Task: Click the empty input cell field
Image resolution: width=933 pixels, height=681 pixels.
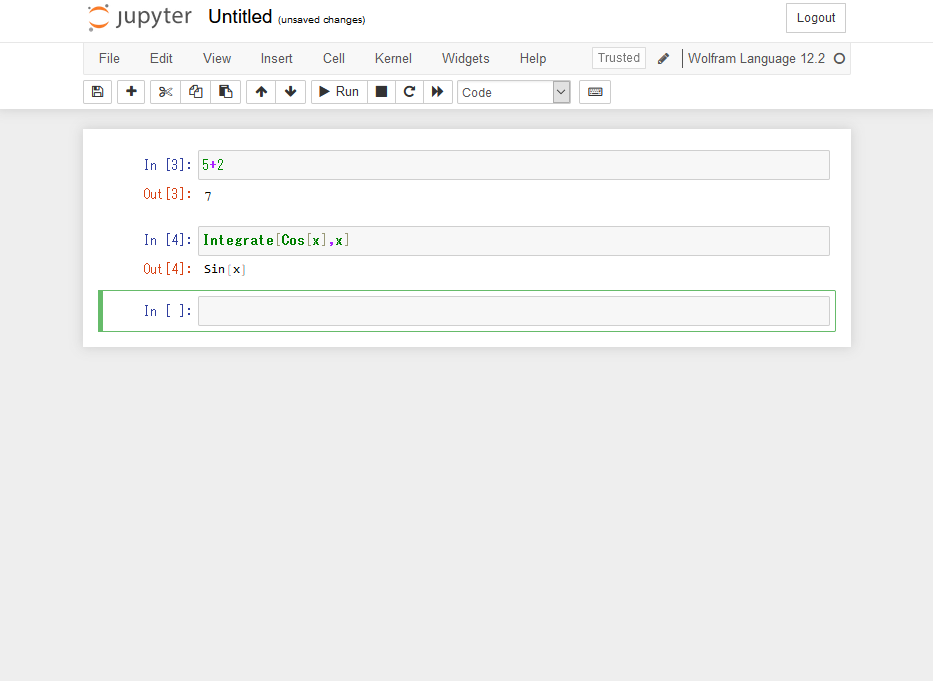Action: click(513, 311)
